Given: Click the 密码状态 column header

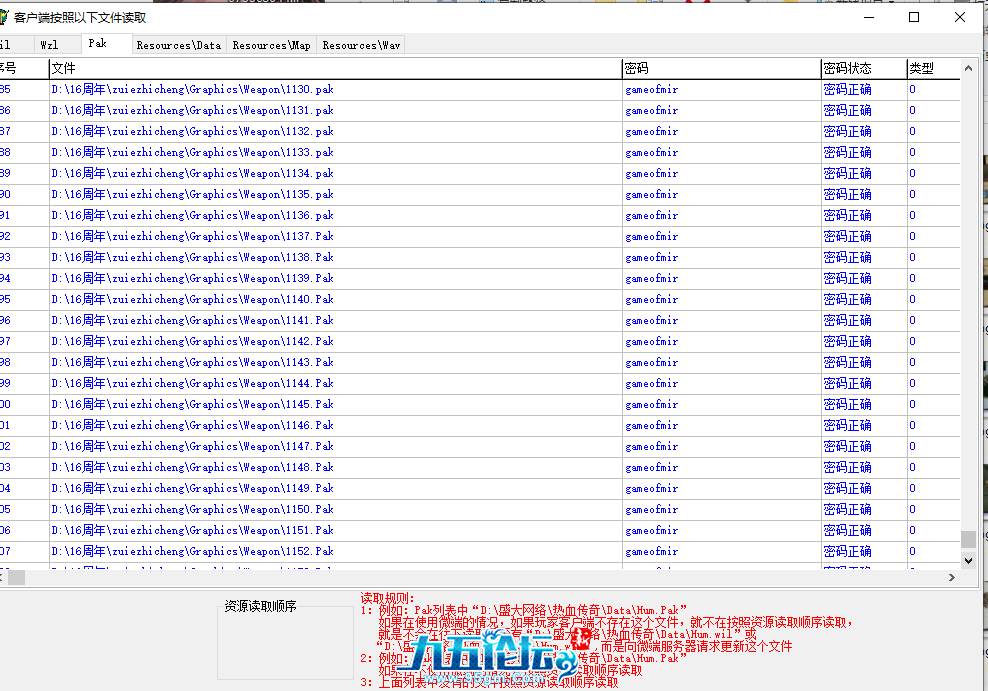Looking at the screenshot, I should coord(860,68).
